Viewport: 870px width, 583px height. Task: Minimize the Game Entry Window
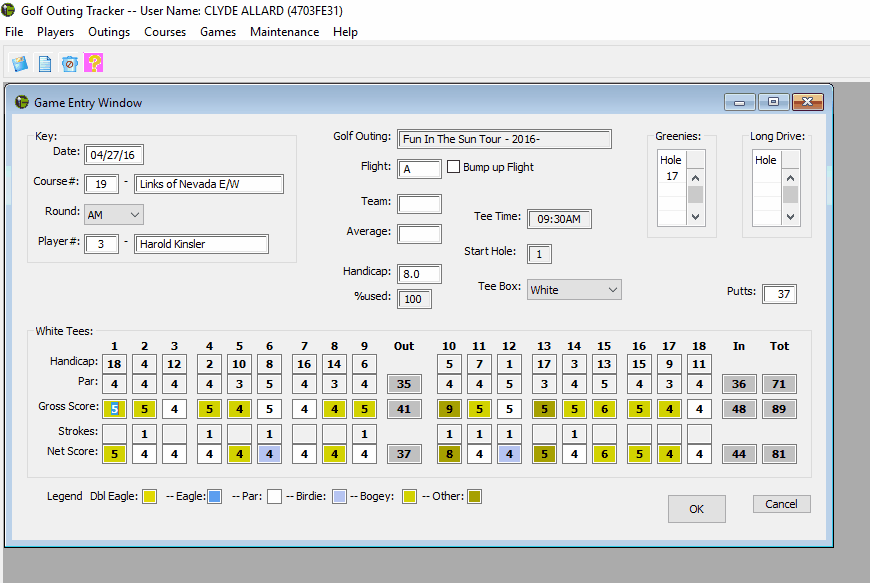(740, 102)
